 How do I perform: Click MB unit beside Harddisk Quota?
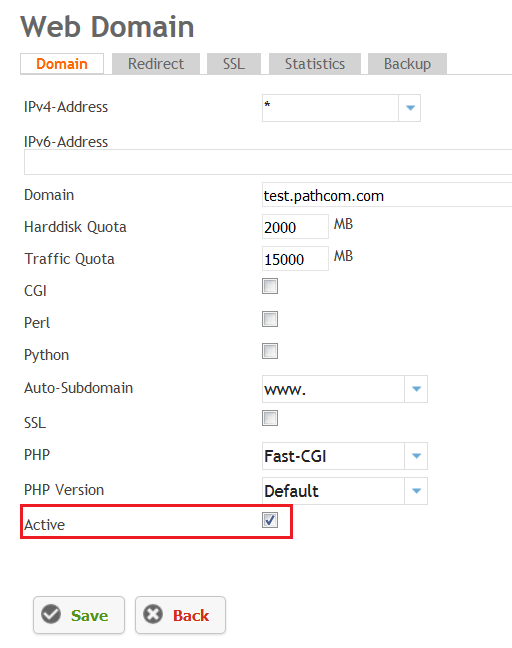[x=343, y=224]
